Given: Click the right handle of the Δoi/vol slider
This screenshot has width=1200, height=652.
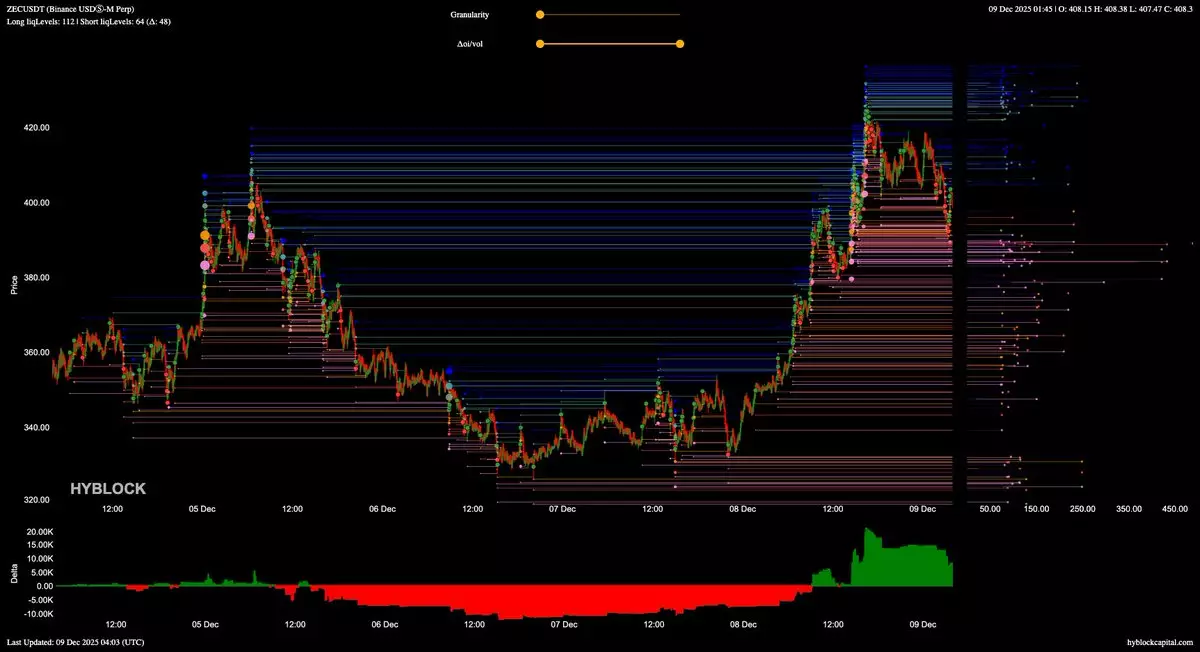Looking at the screenshot, I should click(680, 44).
